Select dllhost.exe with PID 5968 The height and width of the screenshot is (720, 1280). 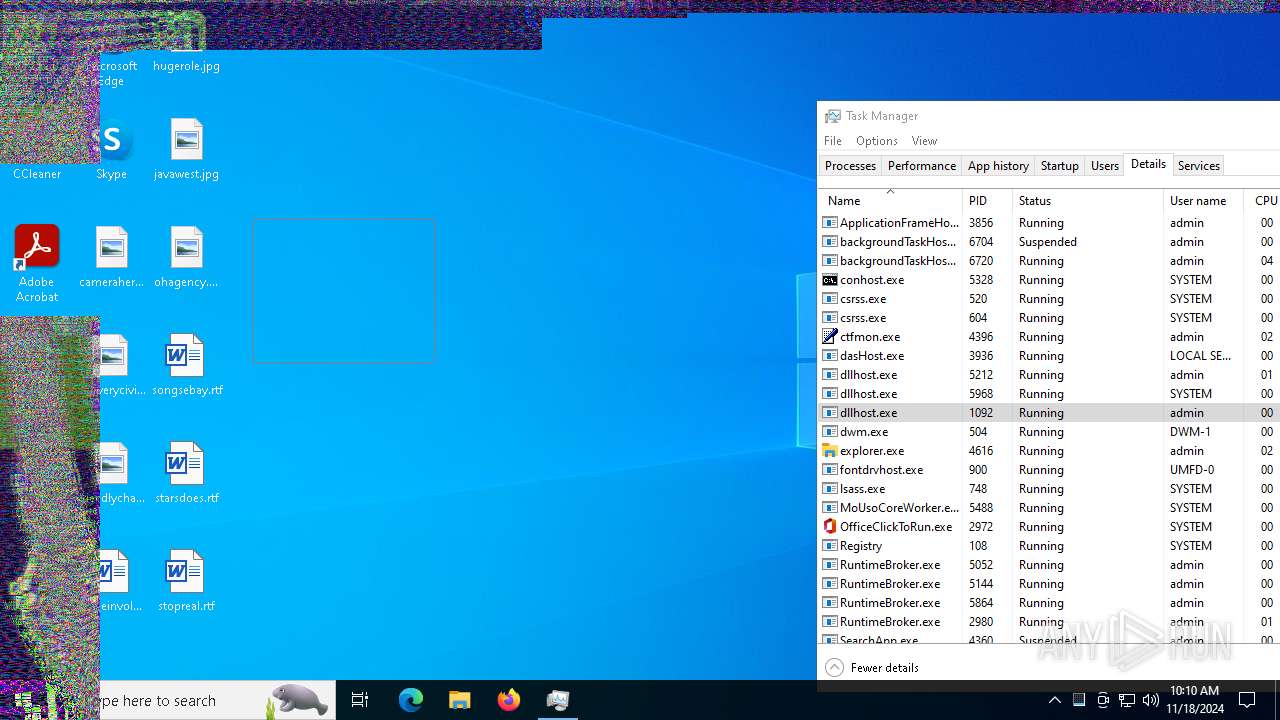click(x=1049, y=394)
